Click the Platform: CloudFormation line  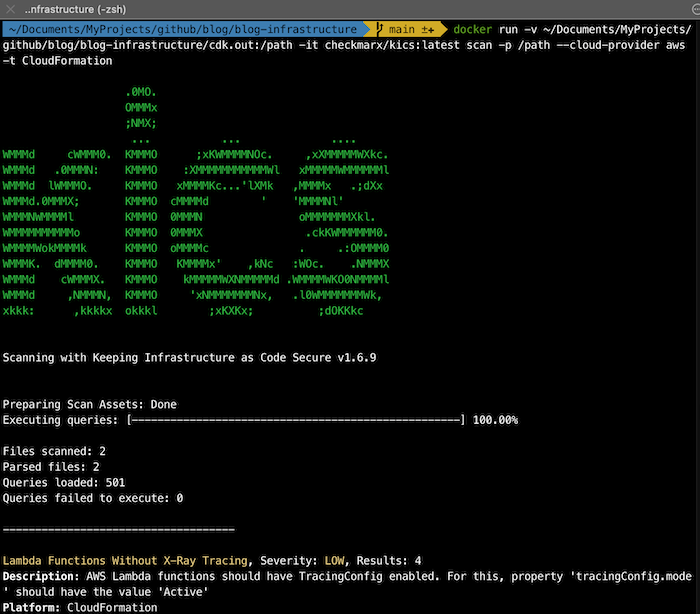(80, 608)
